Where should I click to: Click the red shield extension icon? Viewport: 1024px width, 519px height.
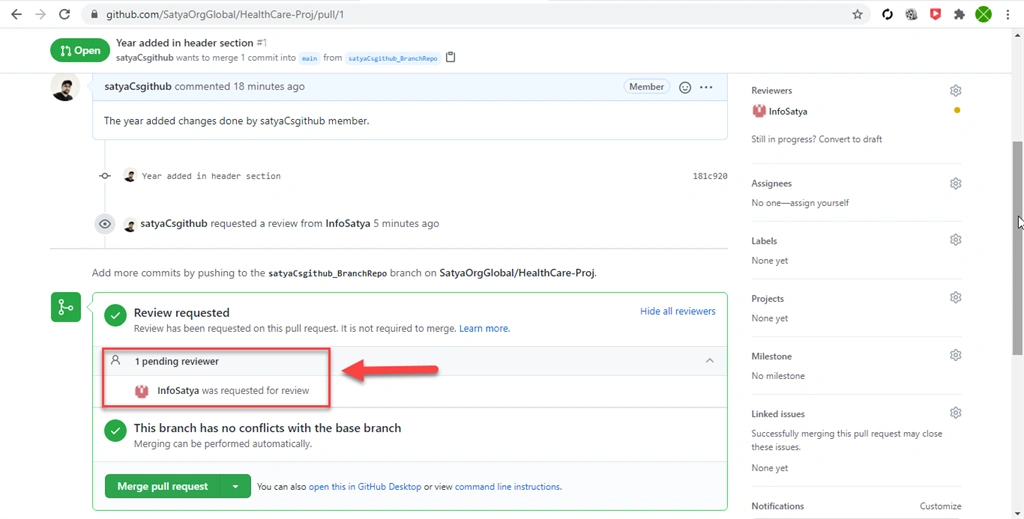935,14
